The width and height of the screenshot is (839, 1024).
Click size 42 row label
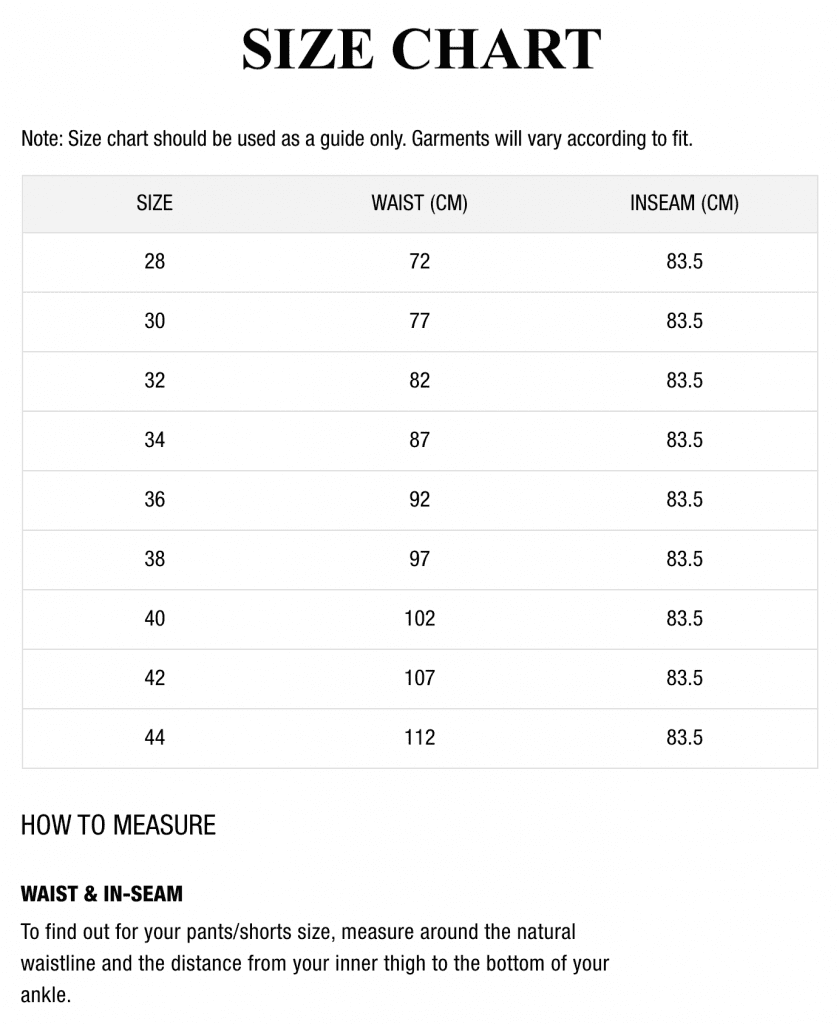tap(155, 678)
